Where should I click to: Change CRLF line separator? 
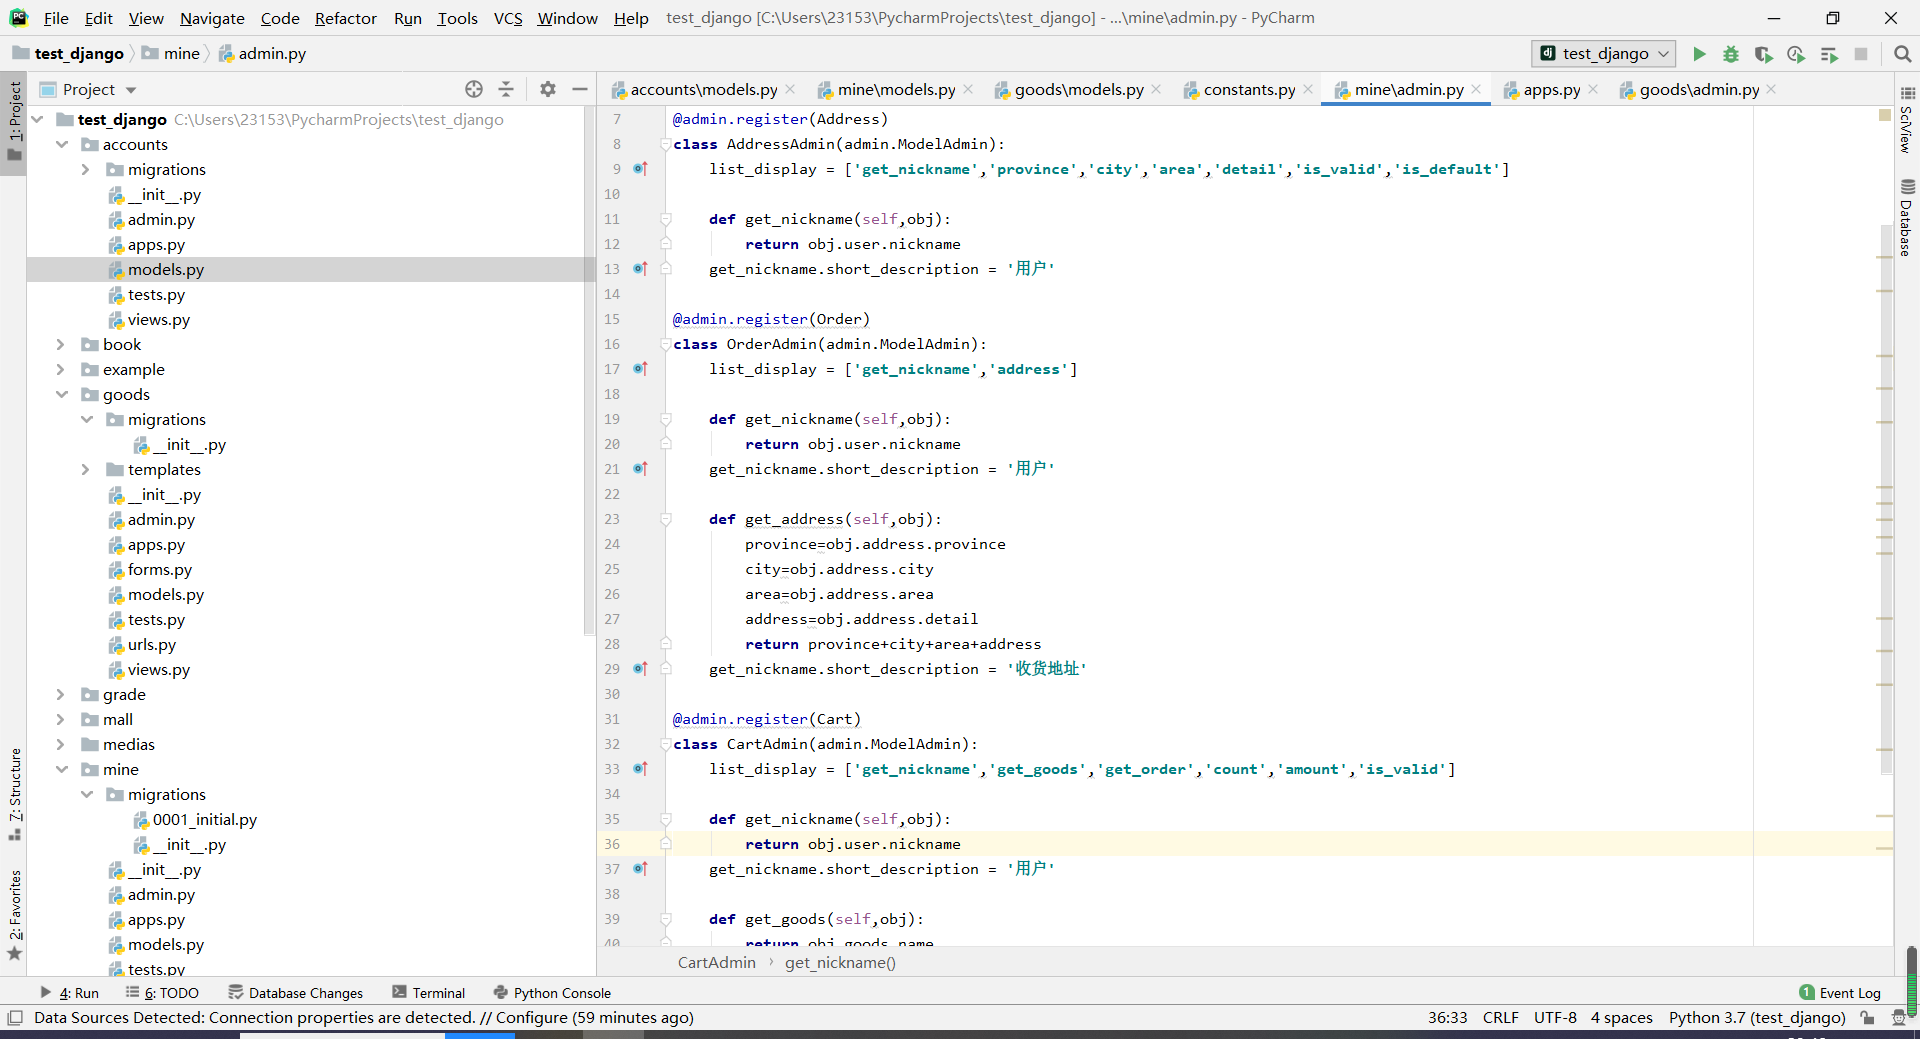[x=1500, y=1018]
